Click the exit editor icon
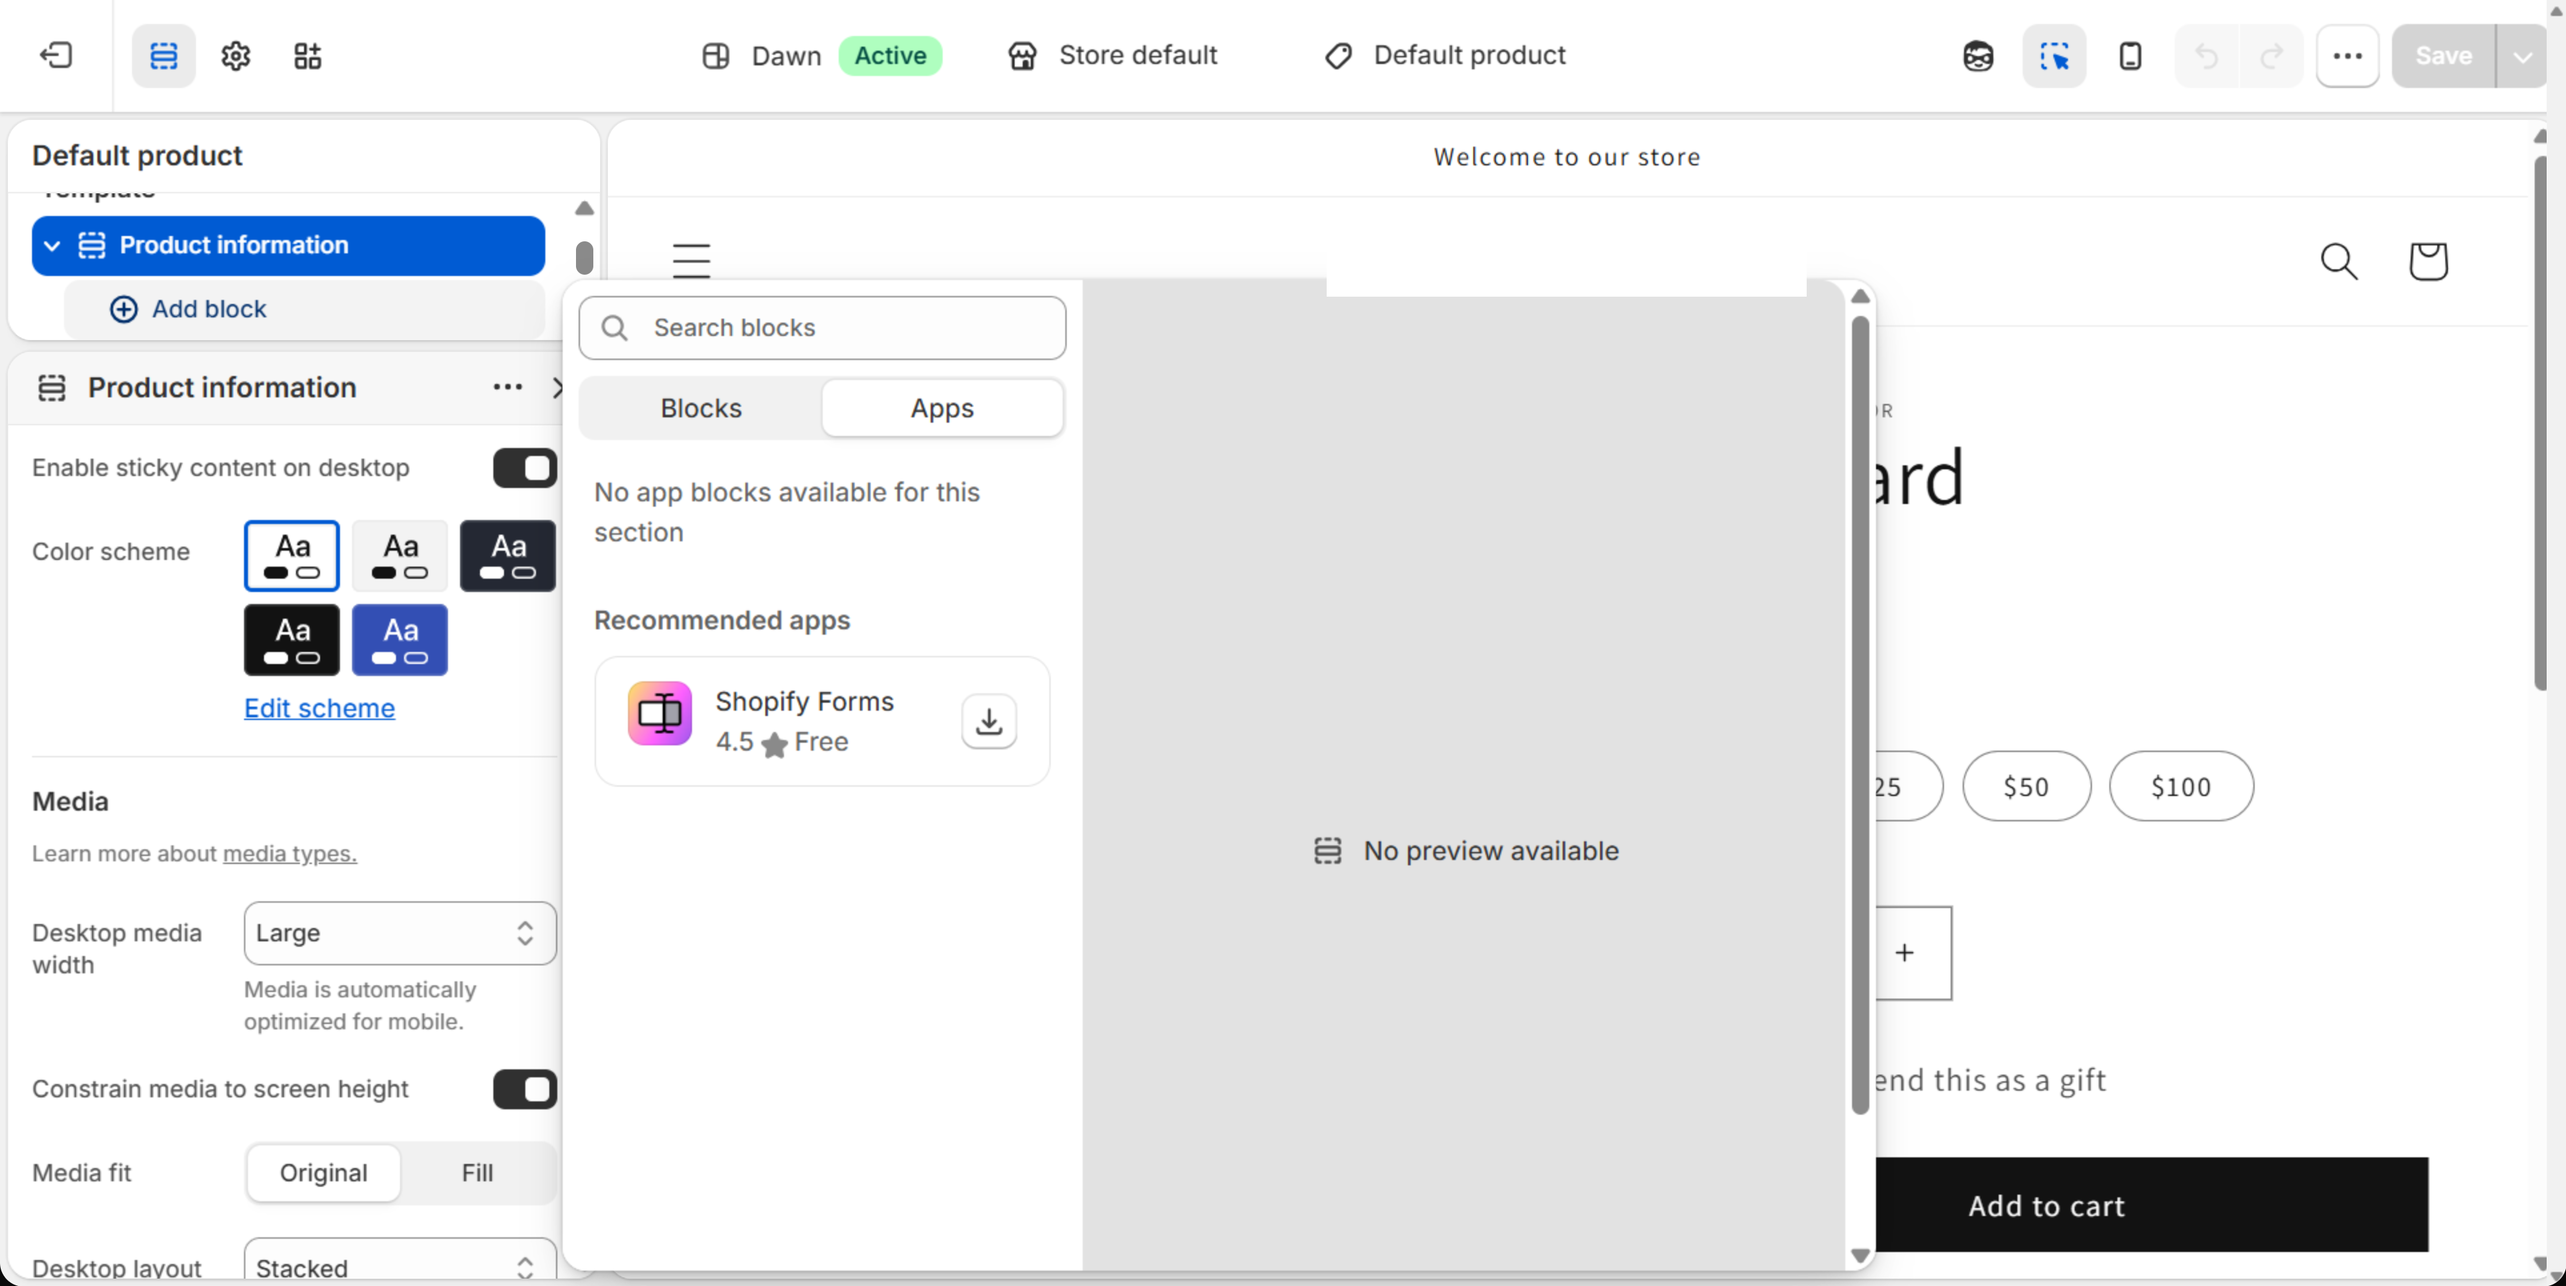 point(56,55)
